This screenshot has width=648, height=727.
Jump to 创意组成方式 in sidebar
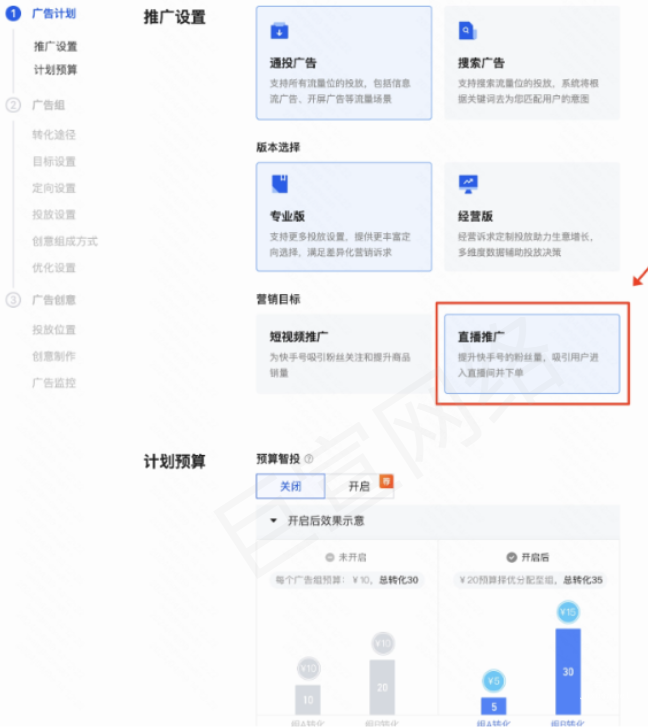pyautogui.click(x=65, y=242)
